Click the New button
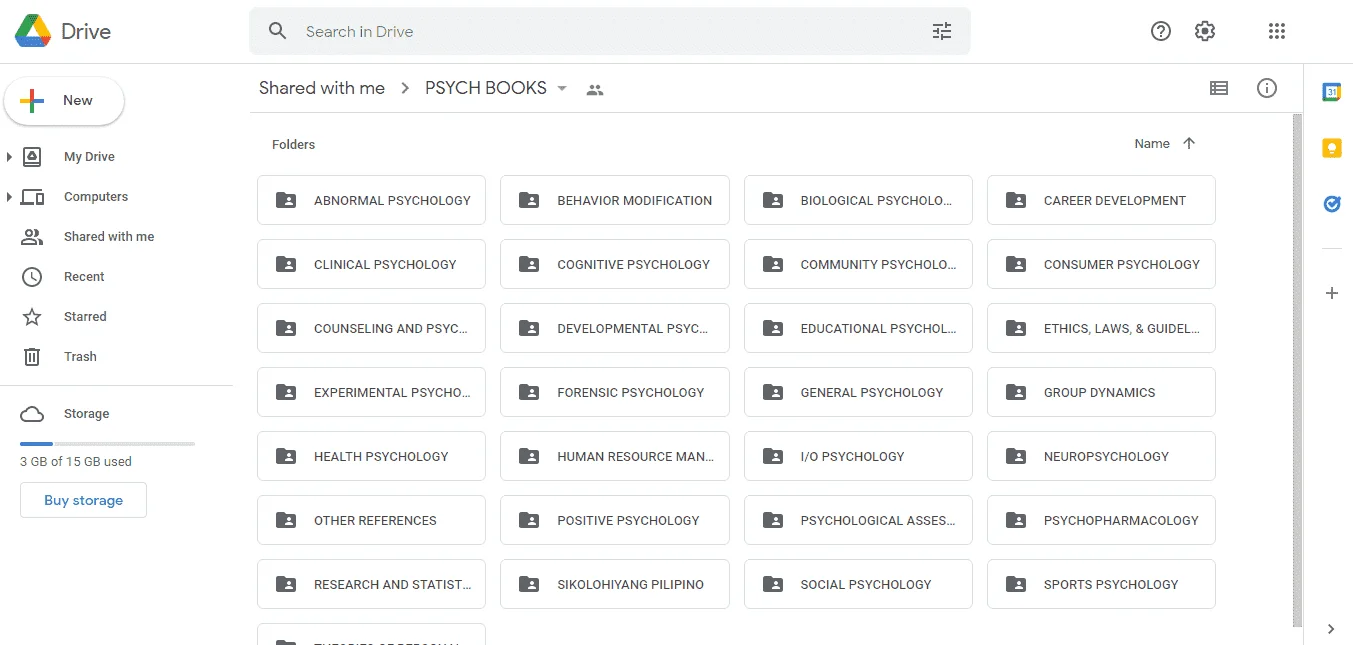 click(64, 101)
